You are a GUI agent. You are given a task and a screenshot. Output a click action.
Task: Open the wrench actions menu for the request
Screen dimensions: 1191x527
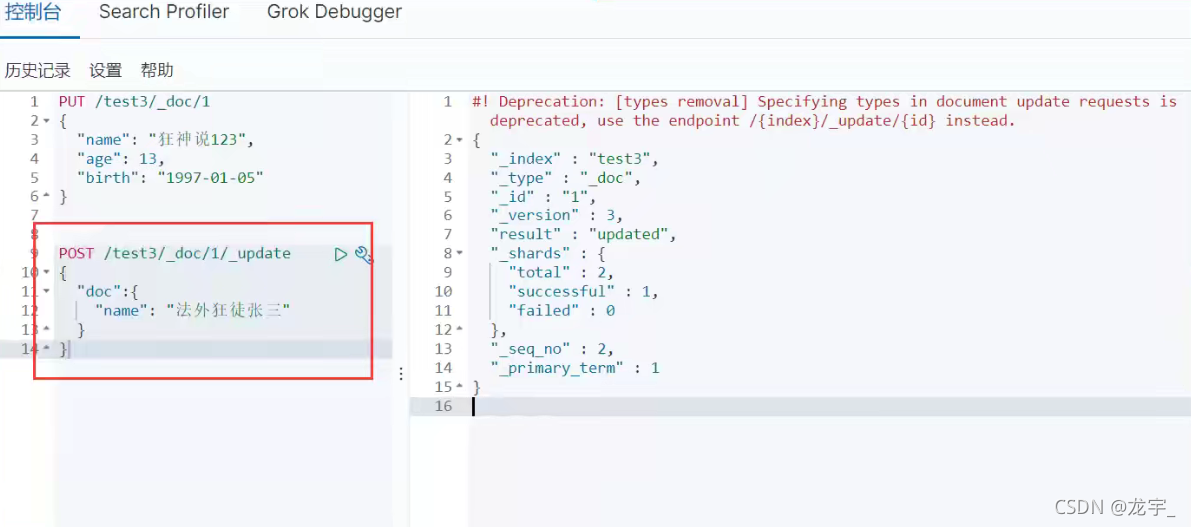click(x=364, y=254)
